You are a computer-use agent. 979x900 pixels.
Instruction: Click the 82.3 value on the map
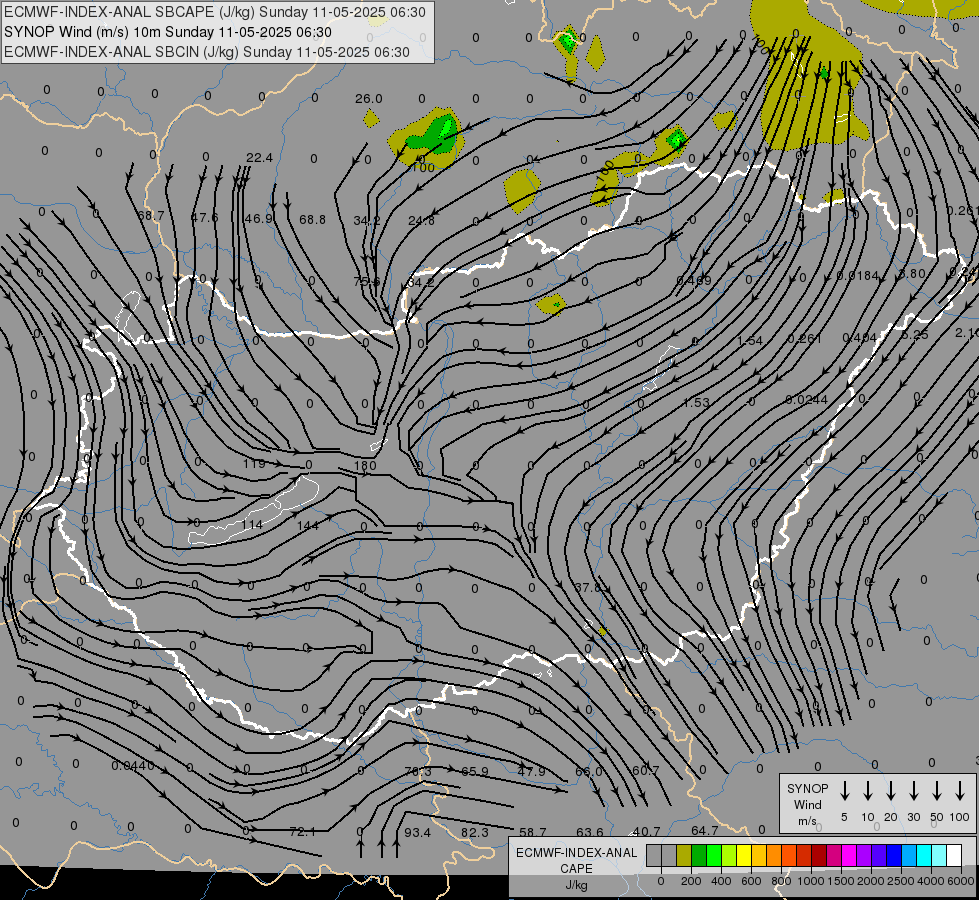pos(475,833)
